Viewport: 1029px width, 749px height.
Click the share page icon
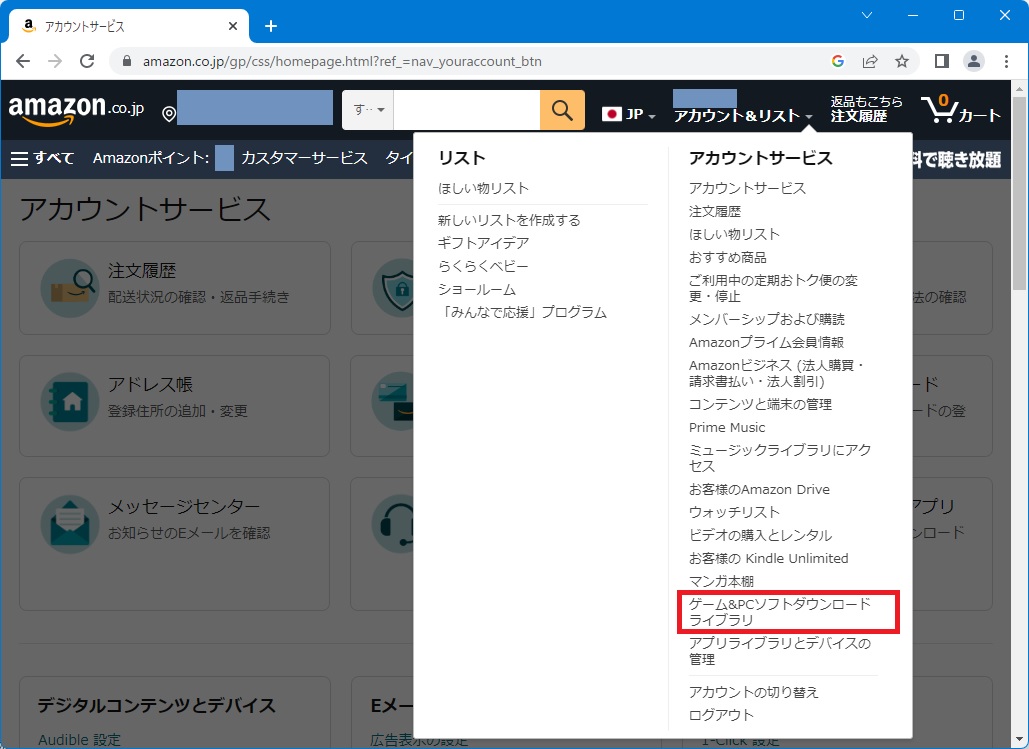click(870, 61)
